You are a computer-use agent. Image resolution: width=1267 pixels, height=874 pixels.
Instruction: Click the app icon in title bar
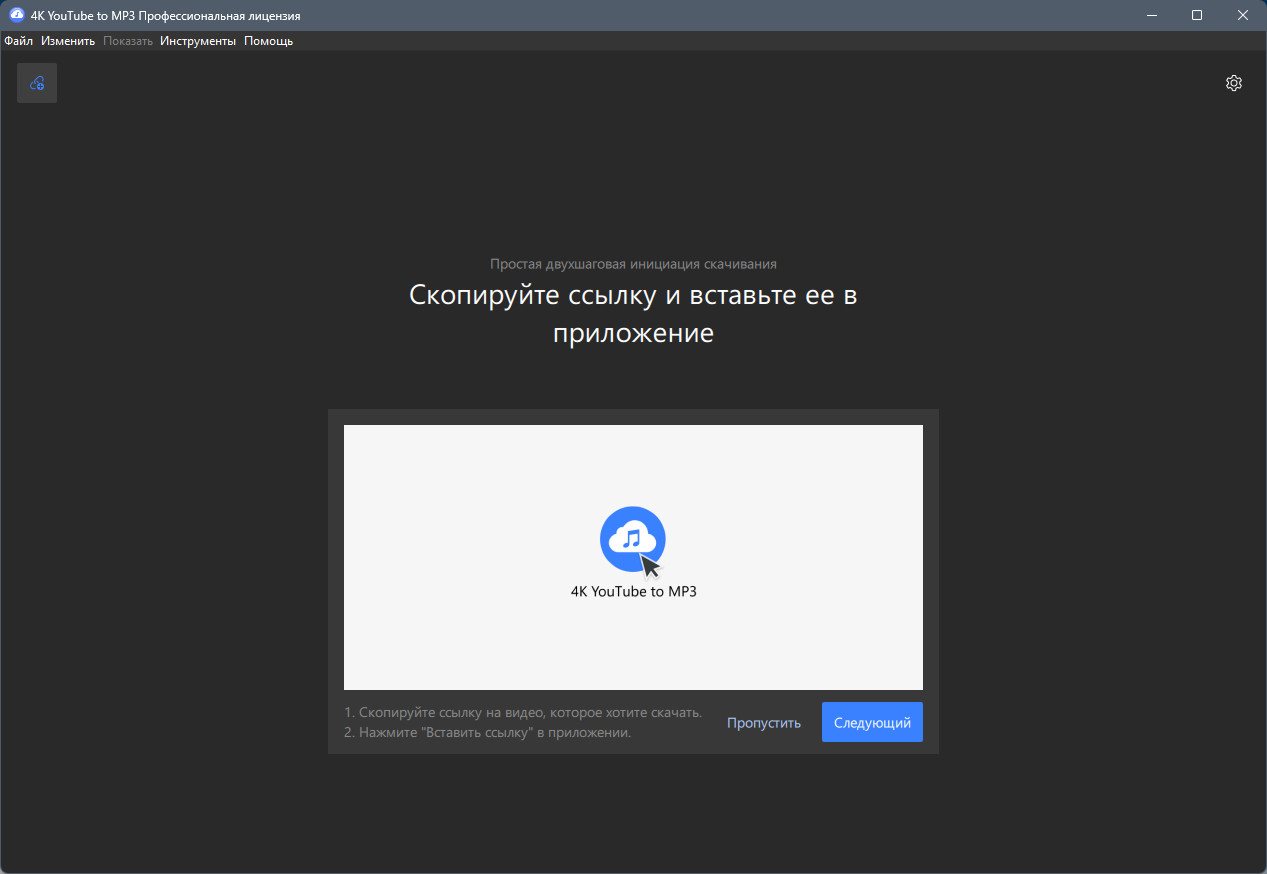tap(16, 15)
